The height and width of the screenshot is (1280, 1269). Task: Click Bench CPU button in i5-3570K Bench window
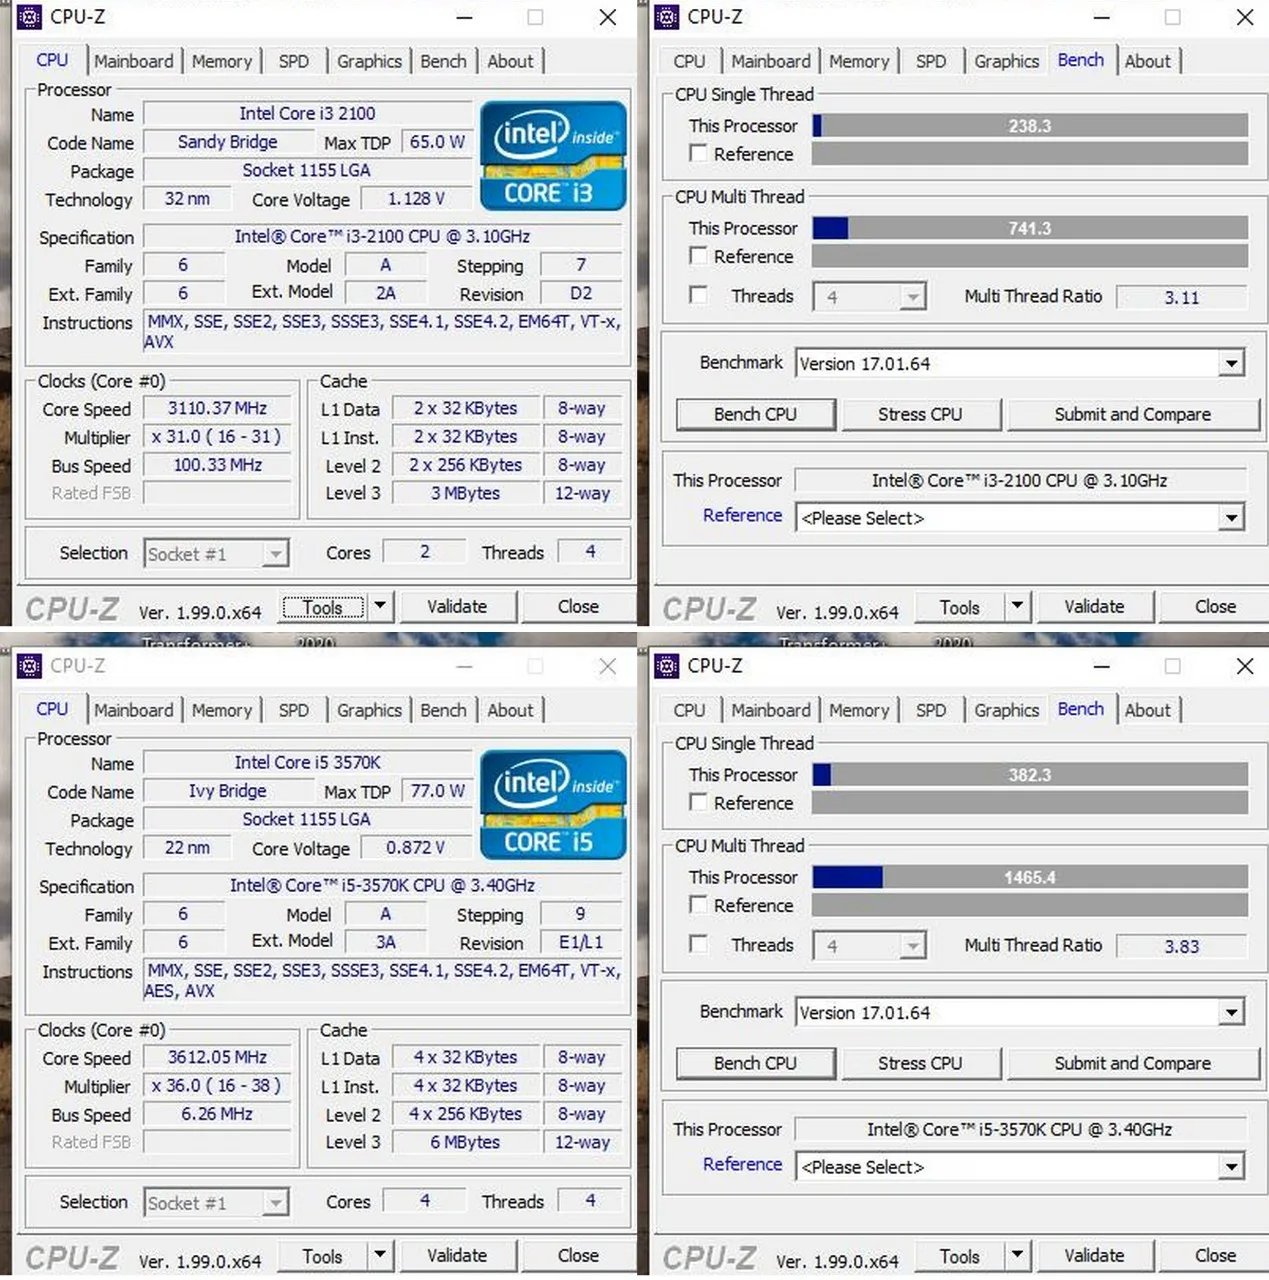[756, 1063]
